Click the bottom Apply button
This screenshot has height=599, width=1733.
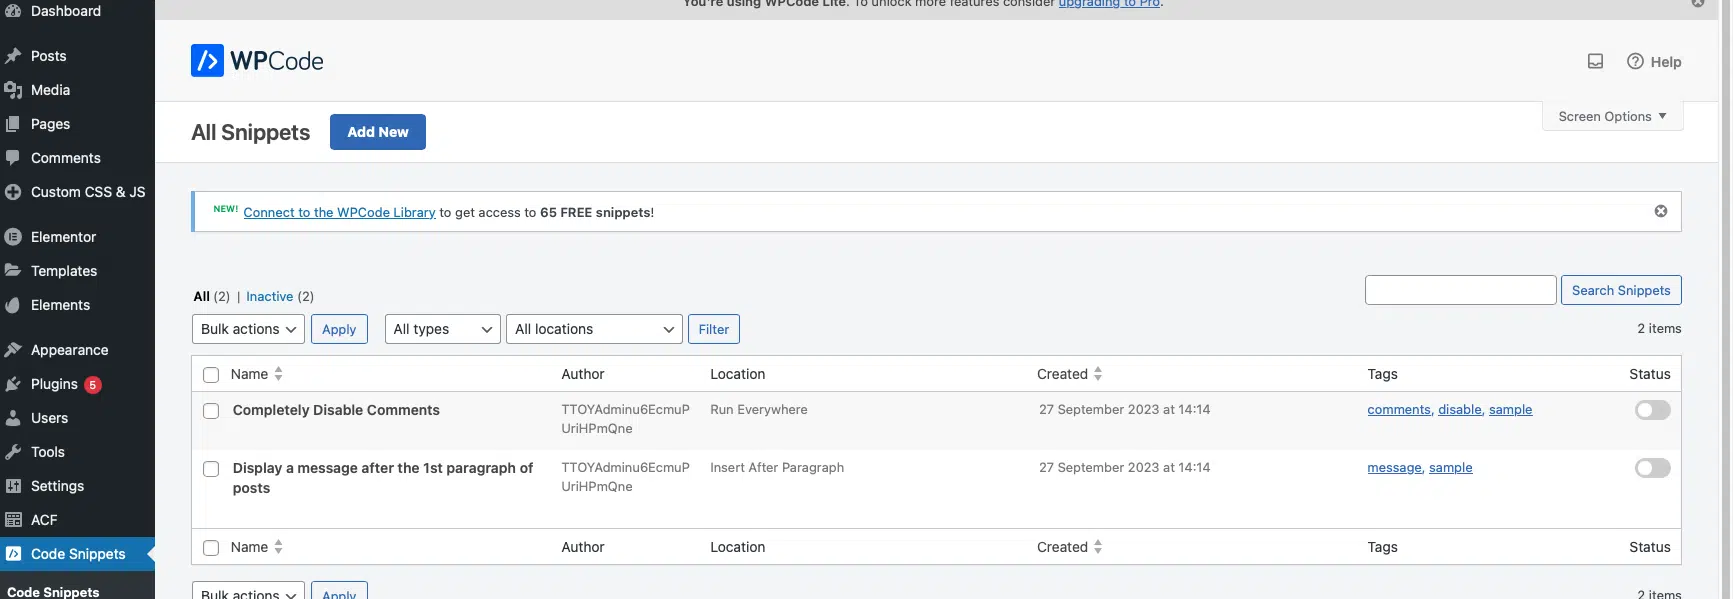(339, 591)
